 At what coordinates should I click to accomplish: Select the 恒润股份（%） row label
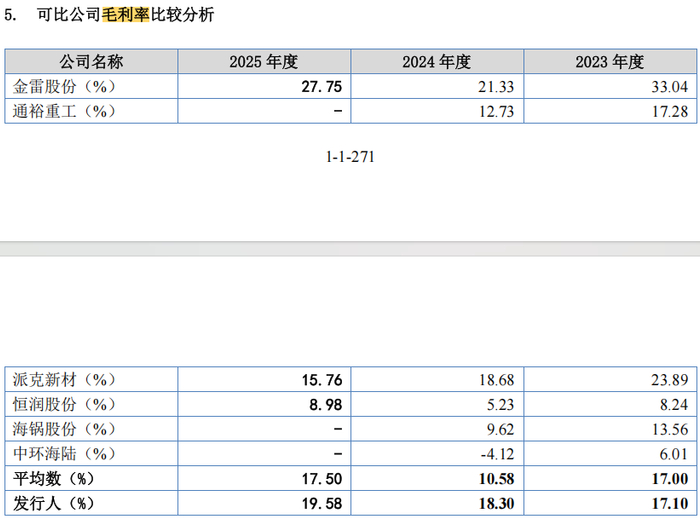click(x=64, y=404)
